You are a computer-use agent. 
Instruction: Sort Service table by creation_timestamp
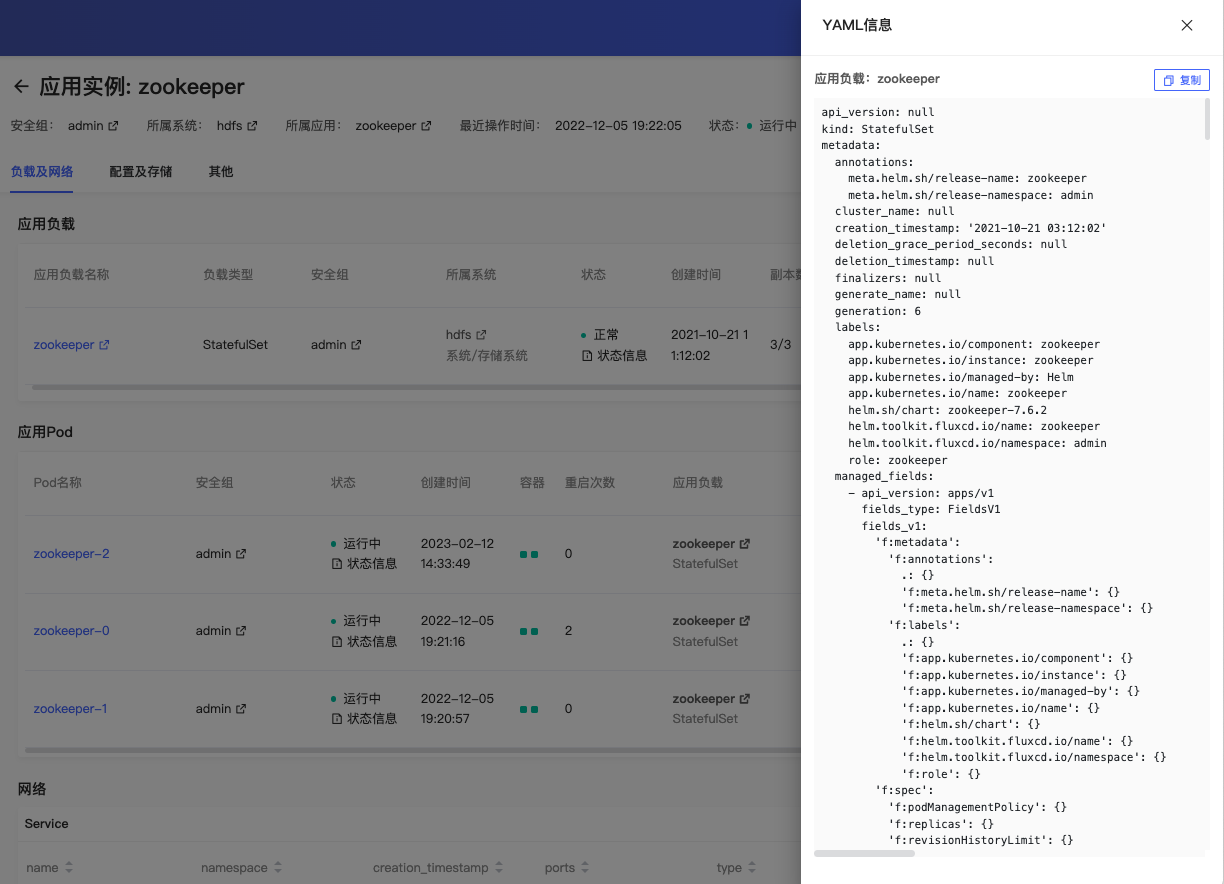click(498, 868)
